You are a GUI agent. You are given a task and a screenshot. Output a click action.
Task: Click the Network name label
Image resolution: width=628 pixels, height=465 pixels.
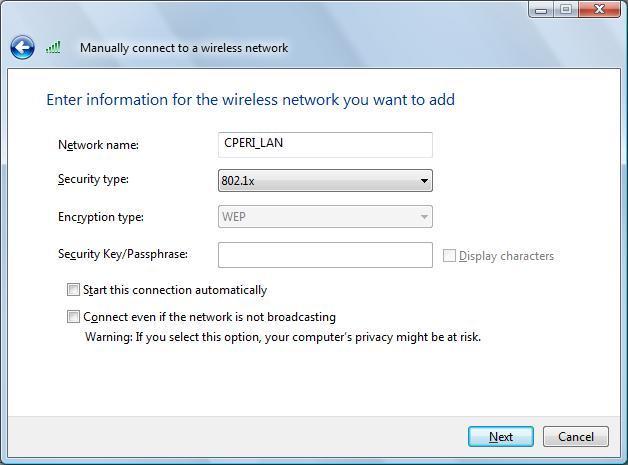(x=99, y=145)
